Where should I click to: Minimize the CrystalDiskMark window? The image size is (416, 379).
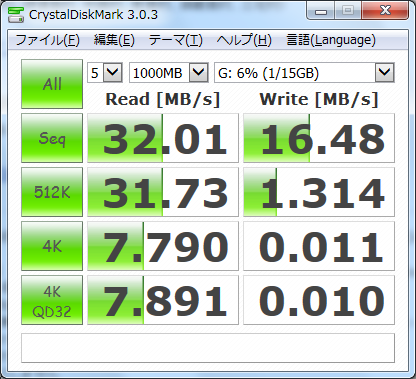321,11
